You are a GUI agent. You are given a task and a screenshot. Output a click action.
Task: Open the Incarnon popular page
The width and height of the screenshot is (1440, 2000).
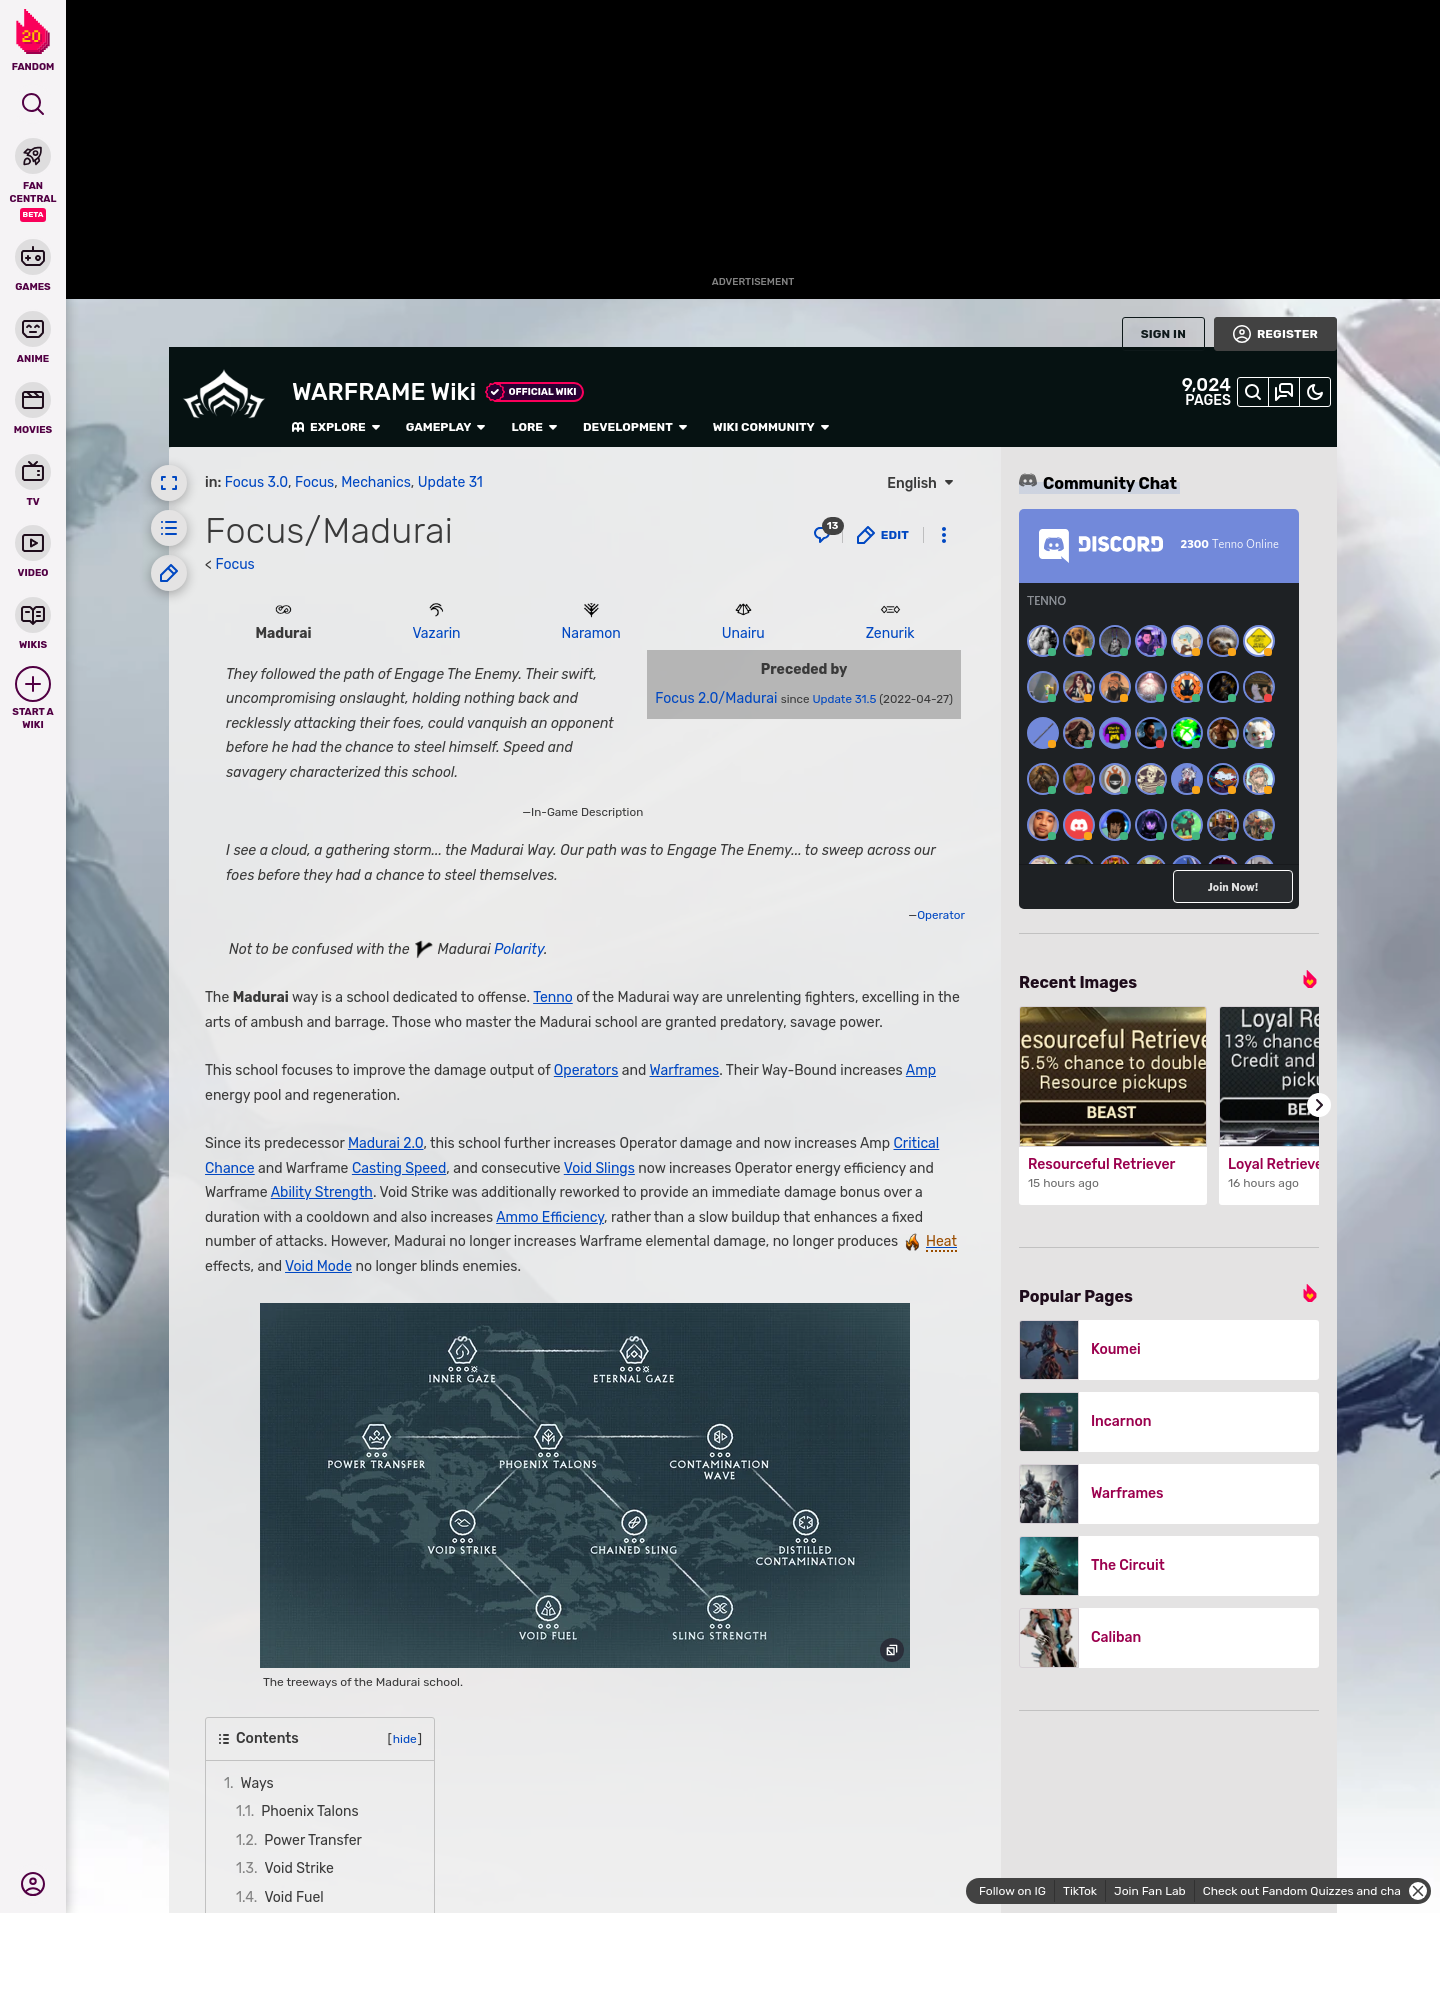[1169, 1421]
